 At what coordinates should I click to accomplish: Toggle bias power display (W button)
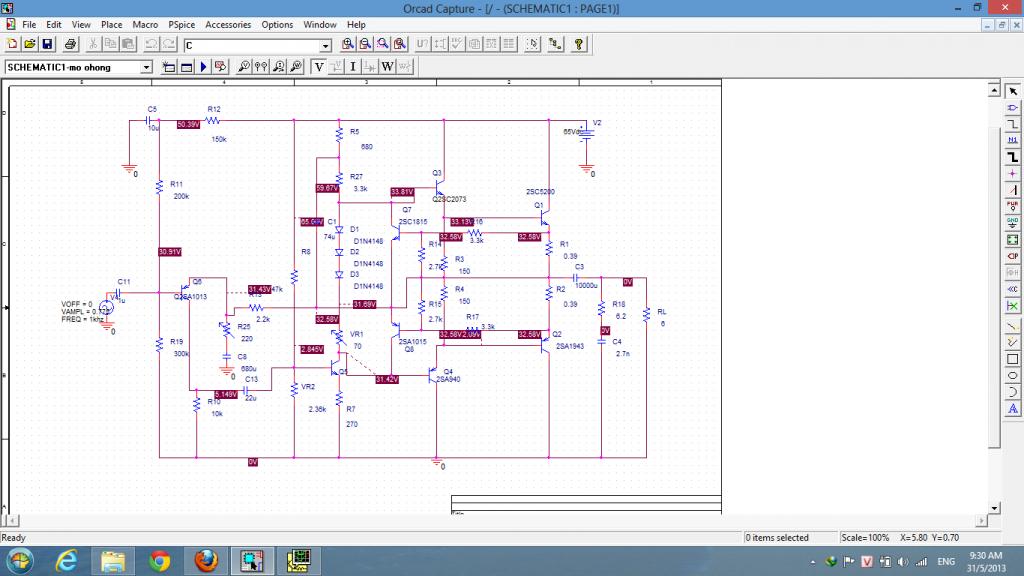(x=387, y=67)
